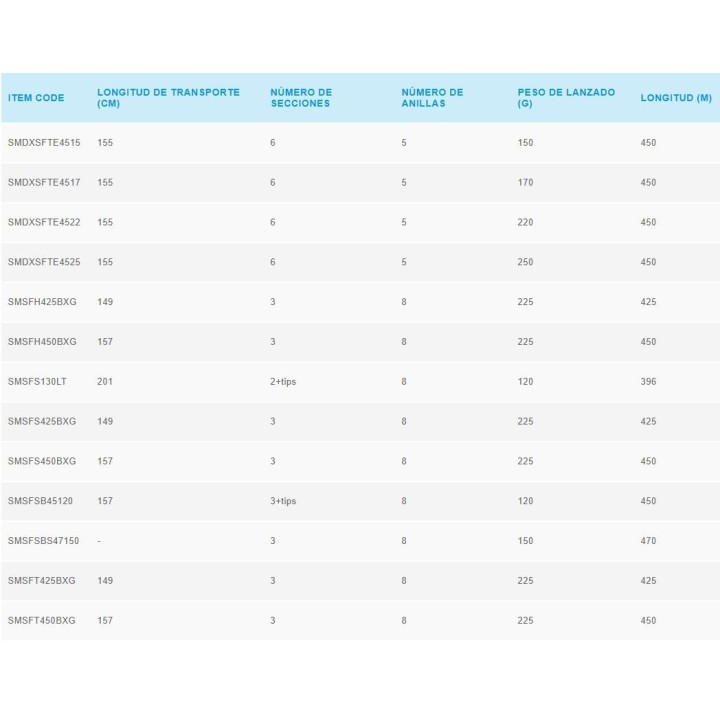720x720 pixels.
Task: Click the NÚMERO DE SECCIONES column header
Action: [x=301, y=98]
